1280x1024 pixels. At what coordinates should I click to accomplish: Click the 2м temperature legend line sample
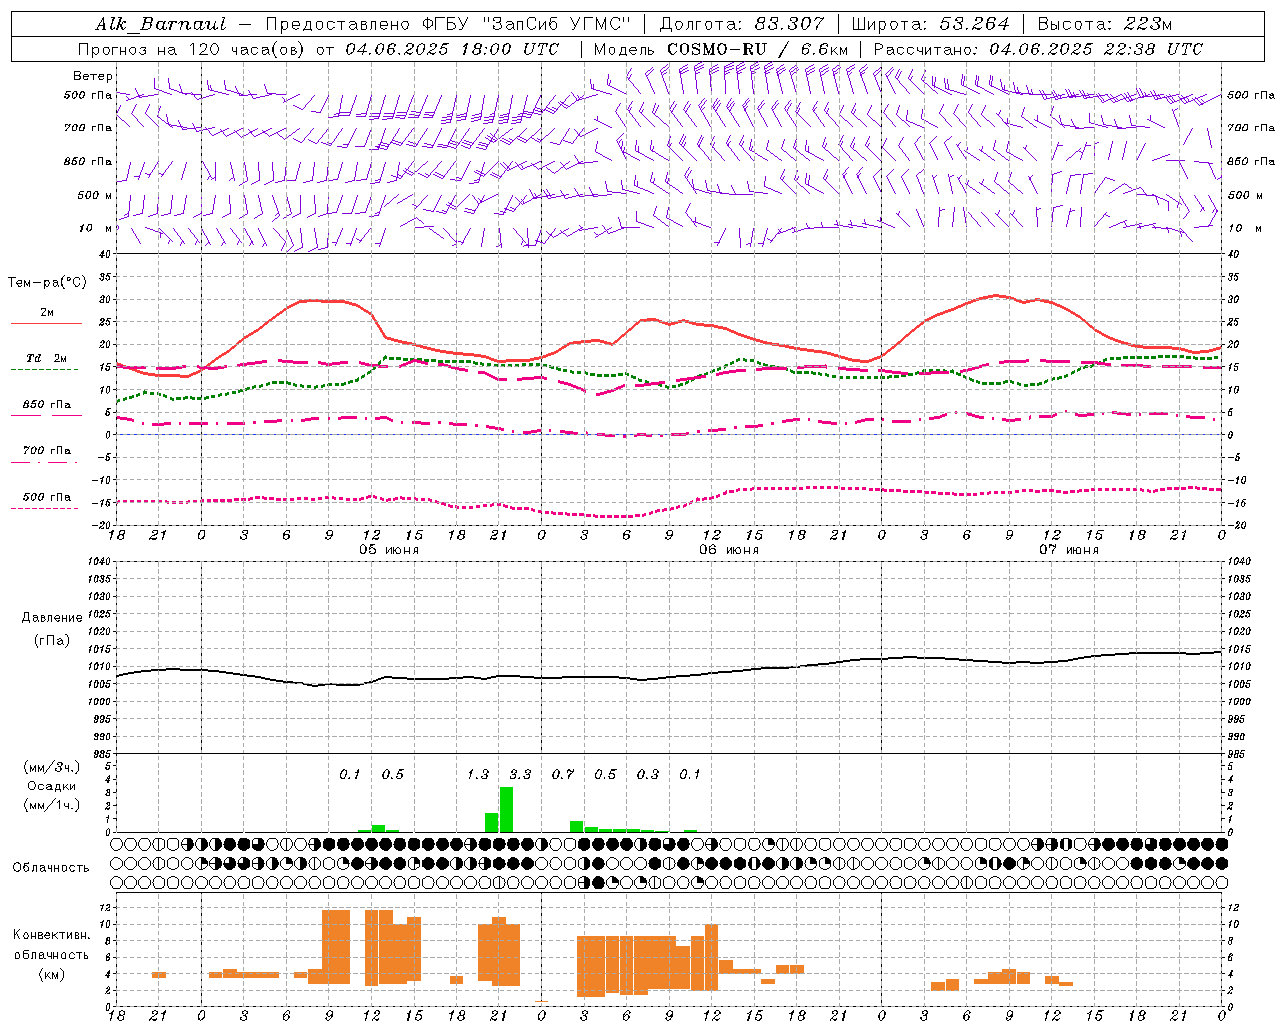(x=46, y=324)
